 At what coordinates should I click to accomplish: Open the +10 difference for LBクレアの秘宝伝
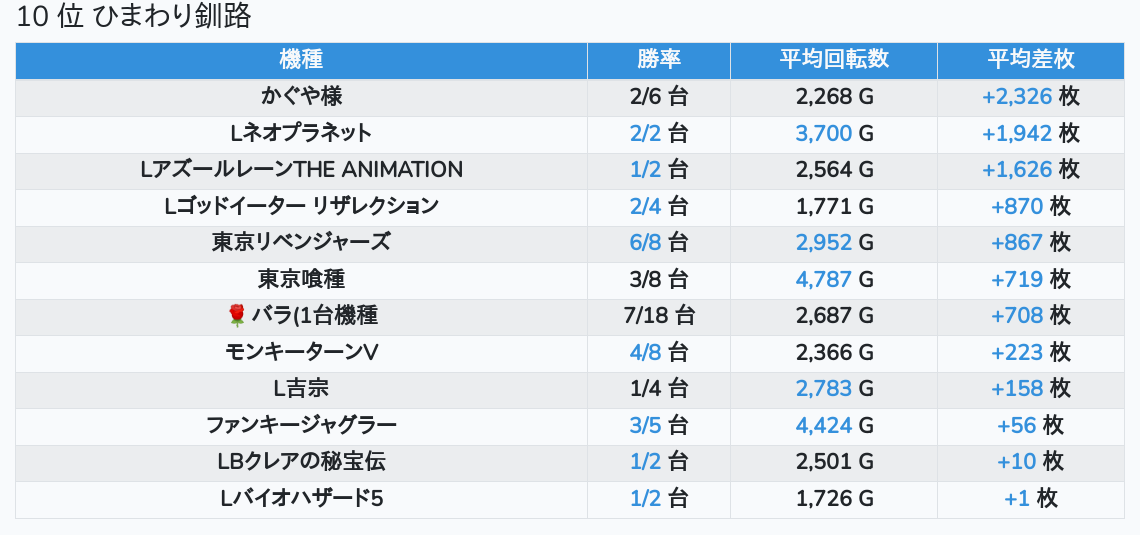coord(1016,461)
